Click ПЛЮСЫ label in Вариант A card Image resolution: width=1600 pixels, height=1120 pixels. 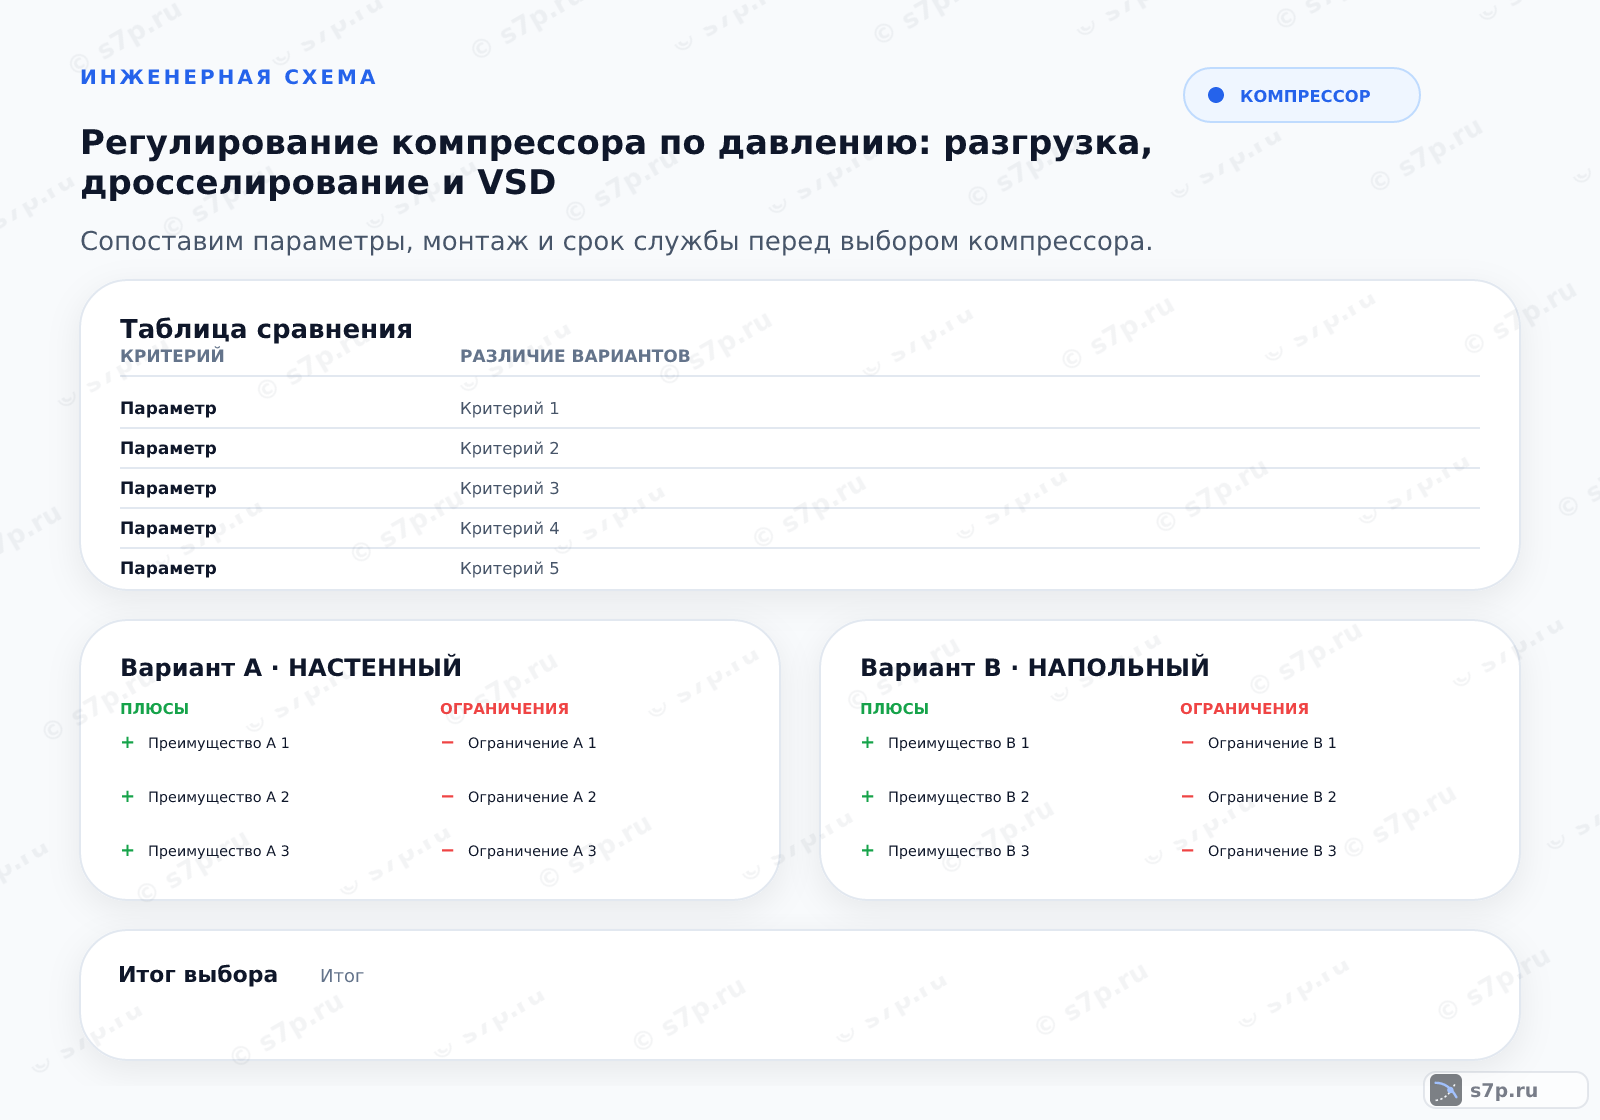(x=154, y=708)
